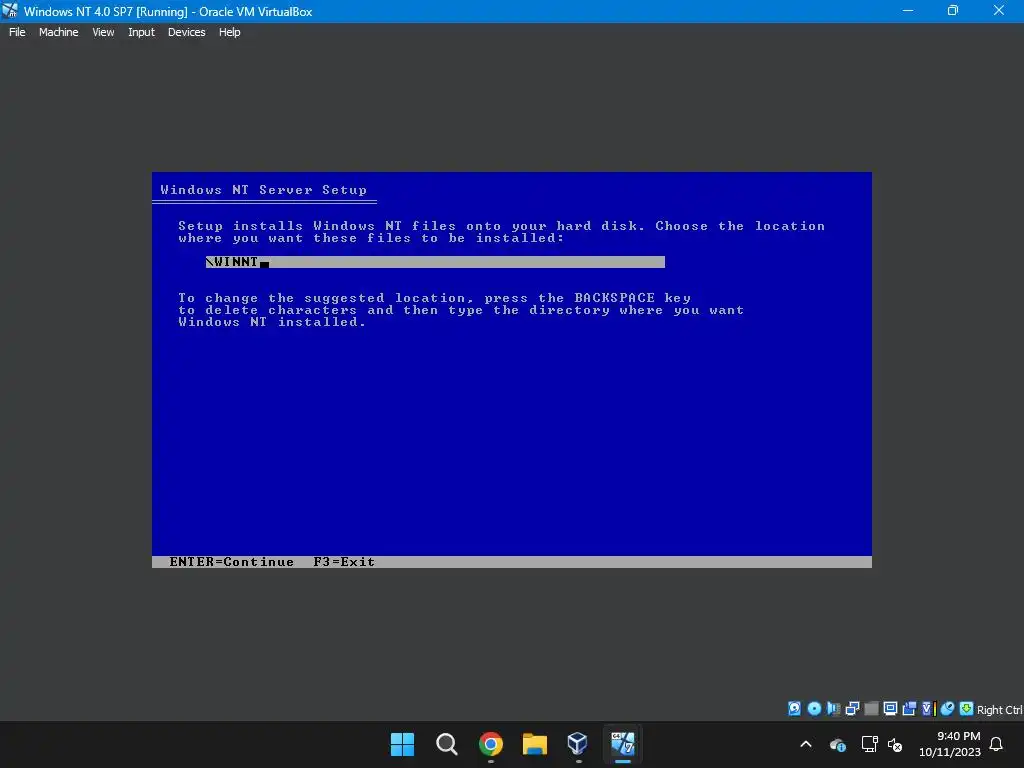This screenshot has height=768, width=1024.
Task: Launch Google Chrome from taskbar
Action: pos(490,744)
